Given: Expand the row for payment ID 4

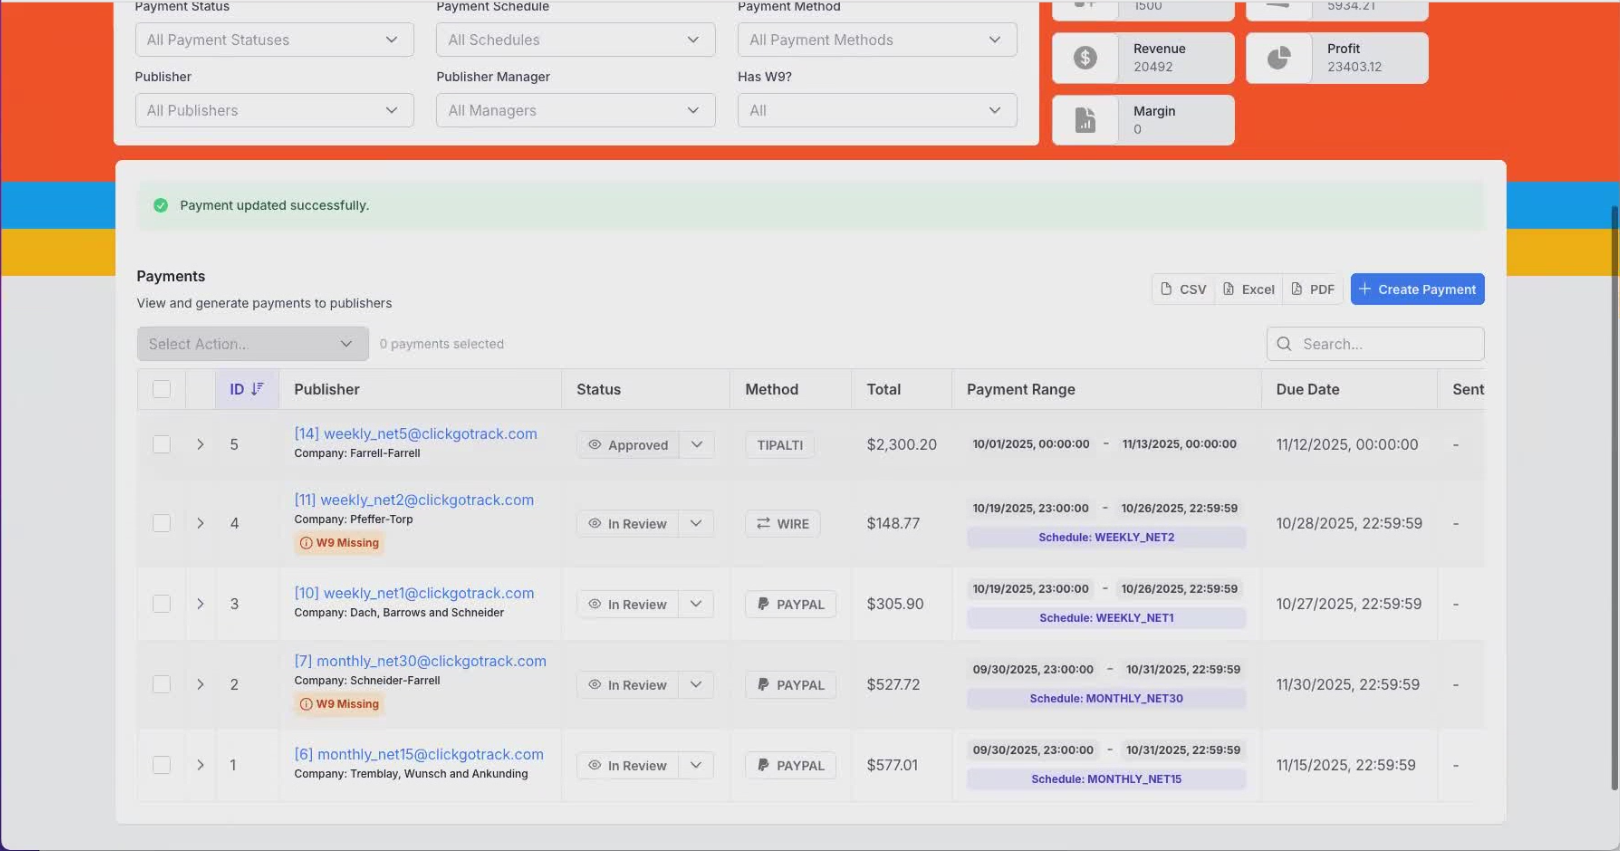Looking at the screenshot, I should [200, 523].
